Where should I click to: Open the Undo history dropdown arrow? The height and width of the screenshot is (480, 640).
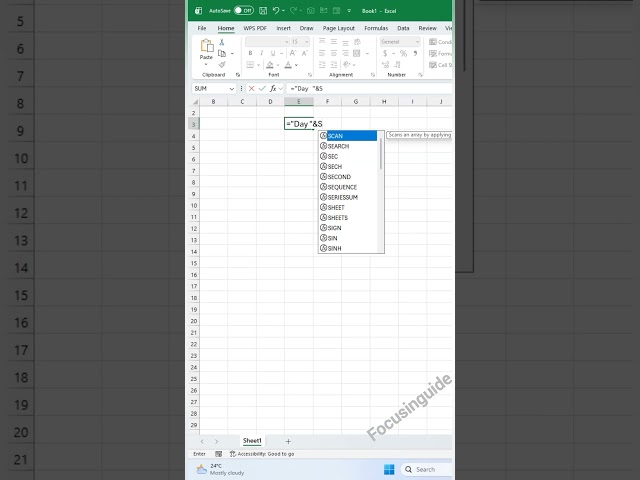[x=283, y=11]
